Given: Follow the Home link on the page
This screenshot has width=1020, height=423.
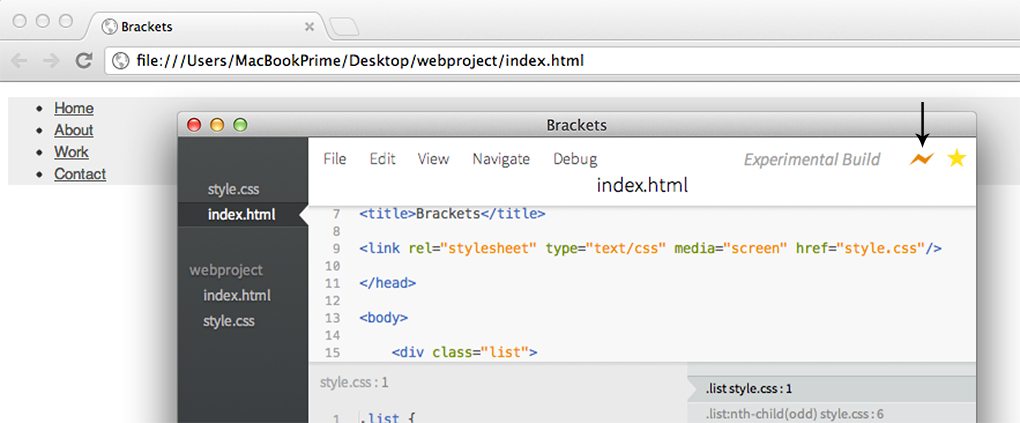Looking at the screenshot, I should point(74,108).
